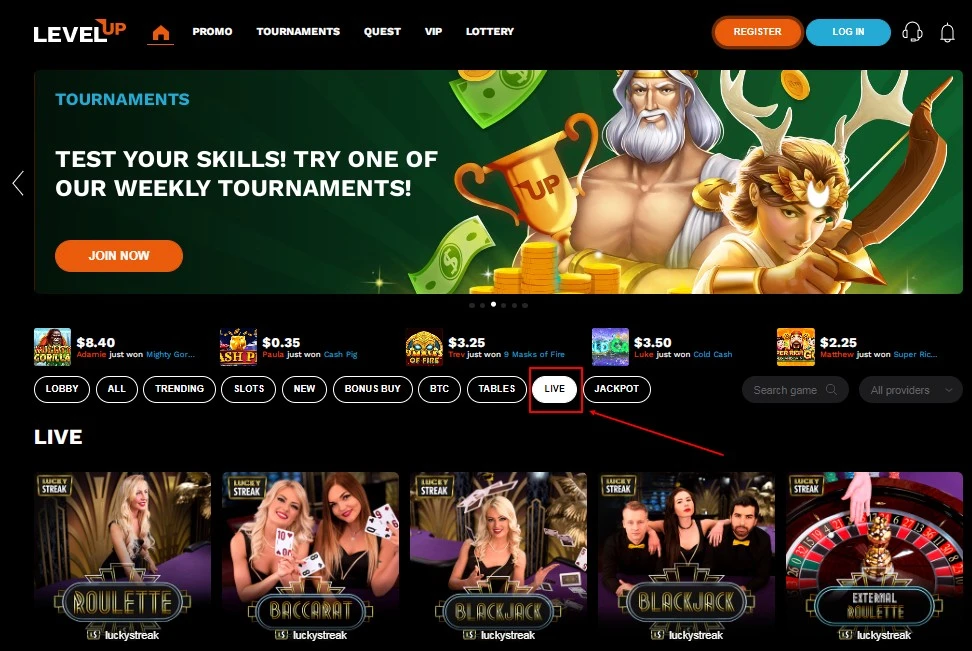Select the Jackpot category tab
The image size is (972, 651).
[x=617, y=389]
